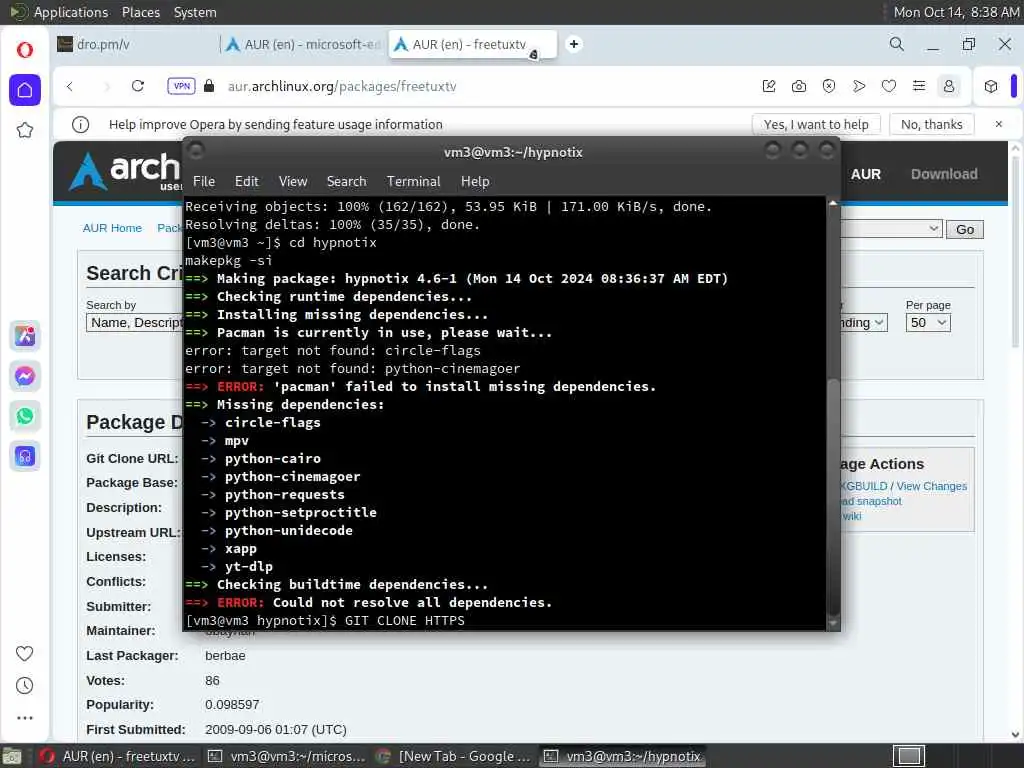Image resolution: width=1024 pixels, height=768 pixels.
Task: Open the bookmarks star icon in sidebar
Action: tap(25, 130)
